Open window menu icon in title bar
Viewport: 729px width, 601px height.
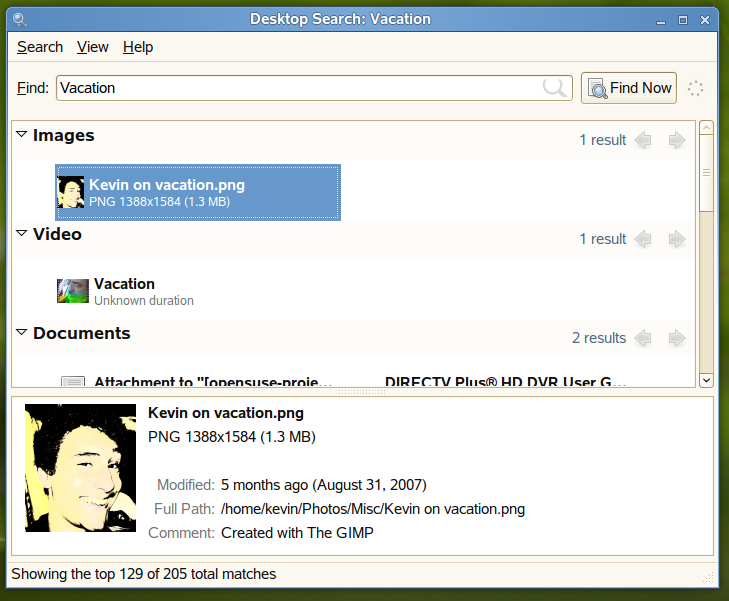click(x=20, y=19)
